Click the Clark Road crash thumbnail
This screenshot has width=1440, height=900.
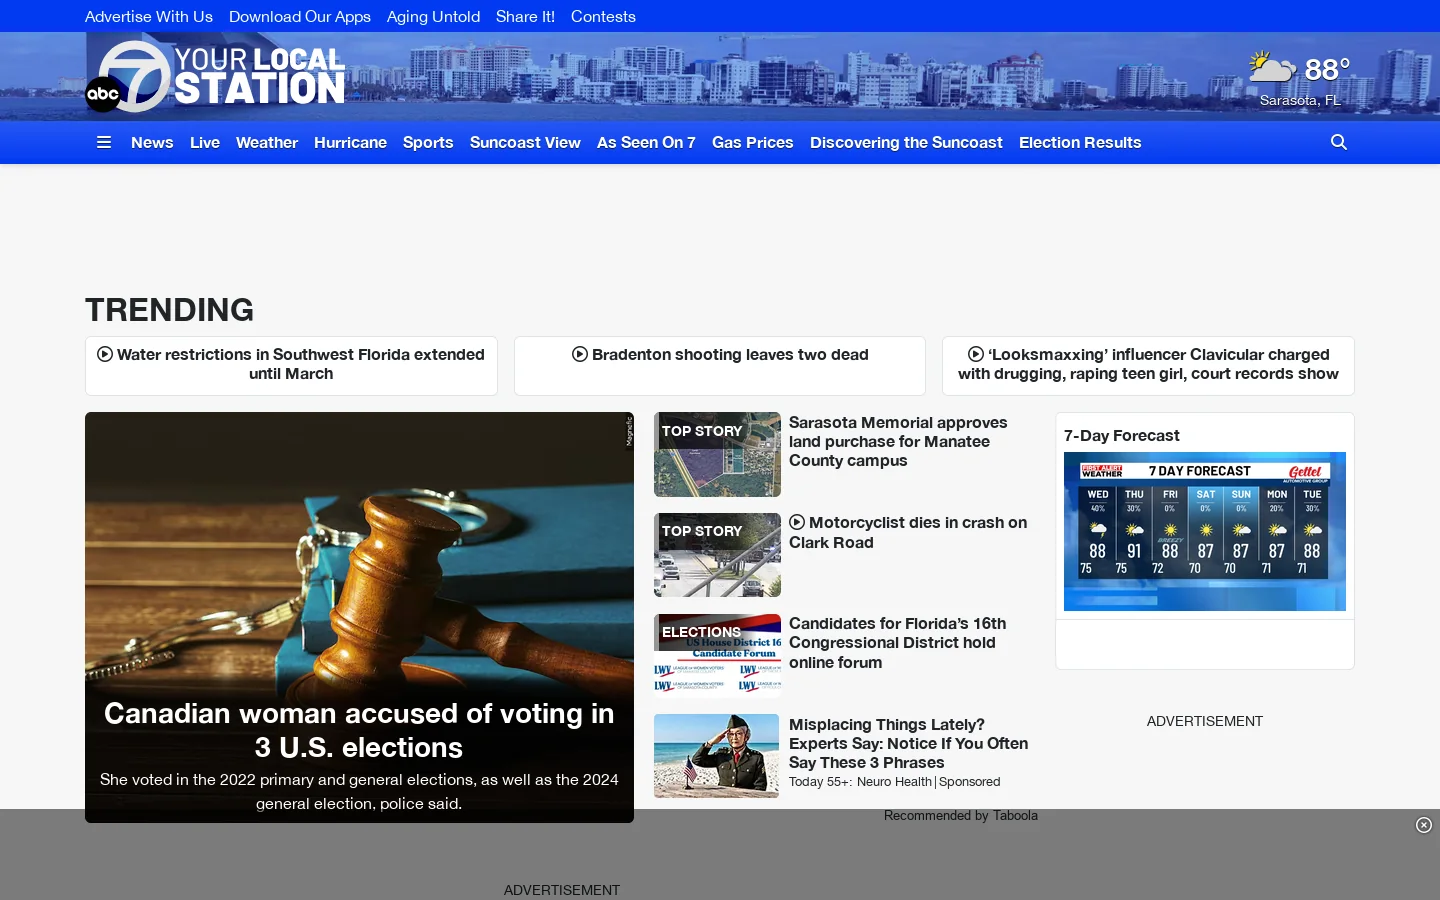717,555
